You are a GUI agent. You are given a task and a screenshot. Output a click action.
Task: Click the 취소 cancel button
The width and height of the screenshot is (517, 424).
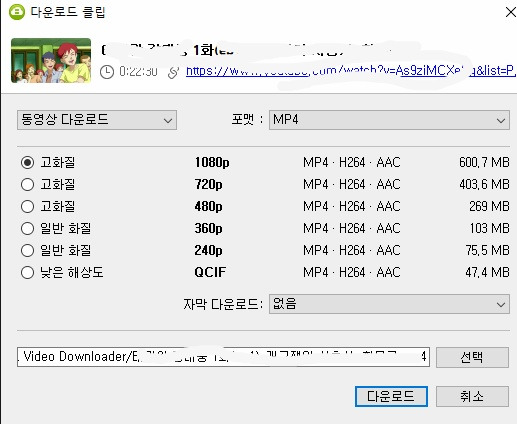point(472,396)
